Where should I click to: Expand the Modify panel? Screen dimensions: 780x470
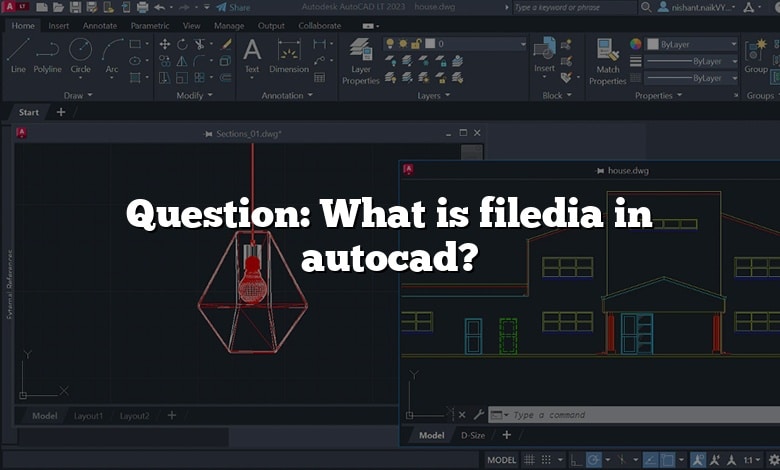[194, 95]
